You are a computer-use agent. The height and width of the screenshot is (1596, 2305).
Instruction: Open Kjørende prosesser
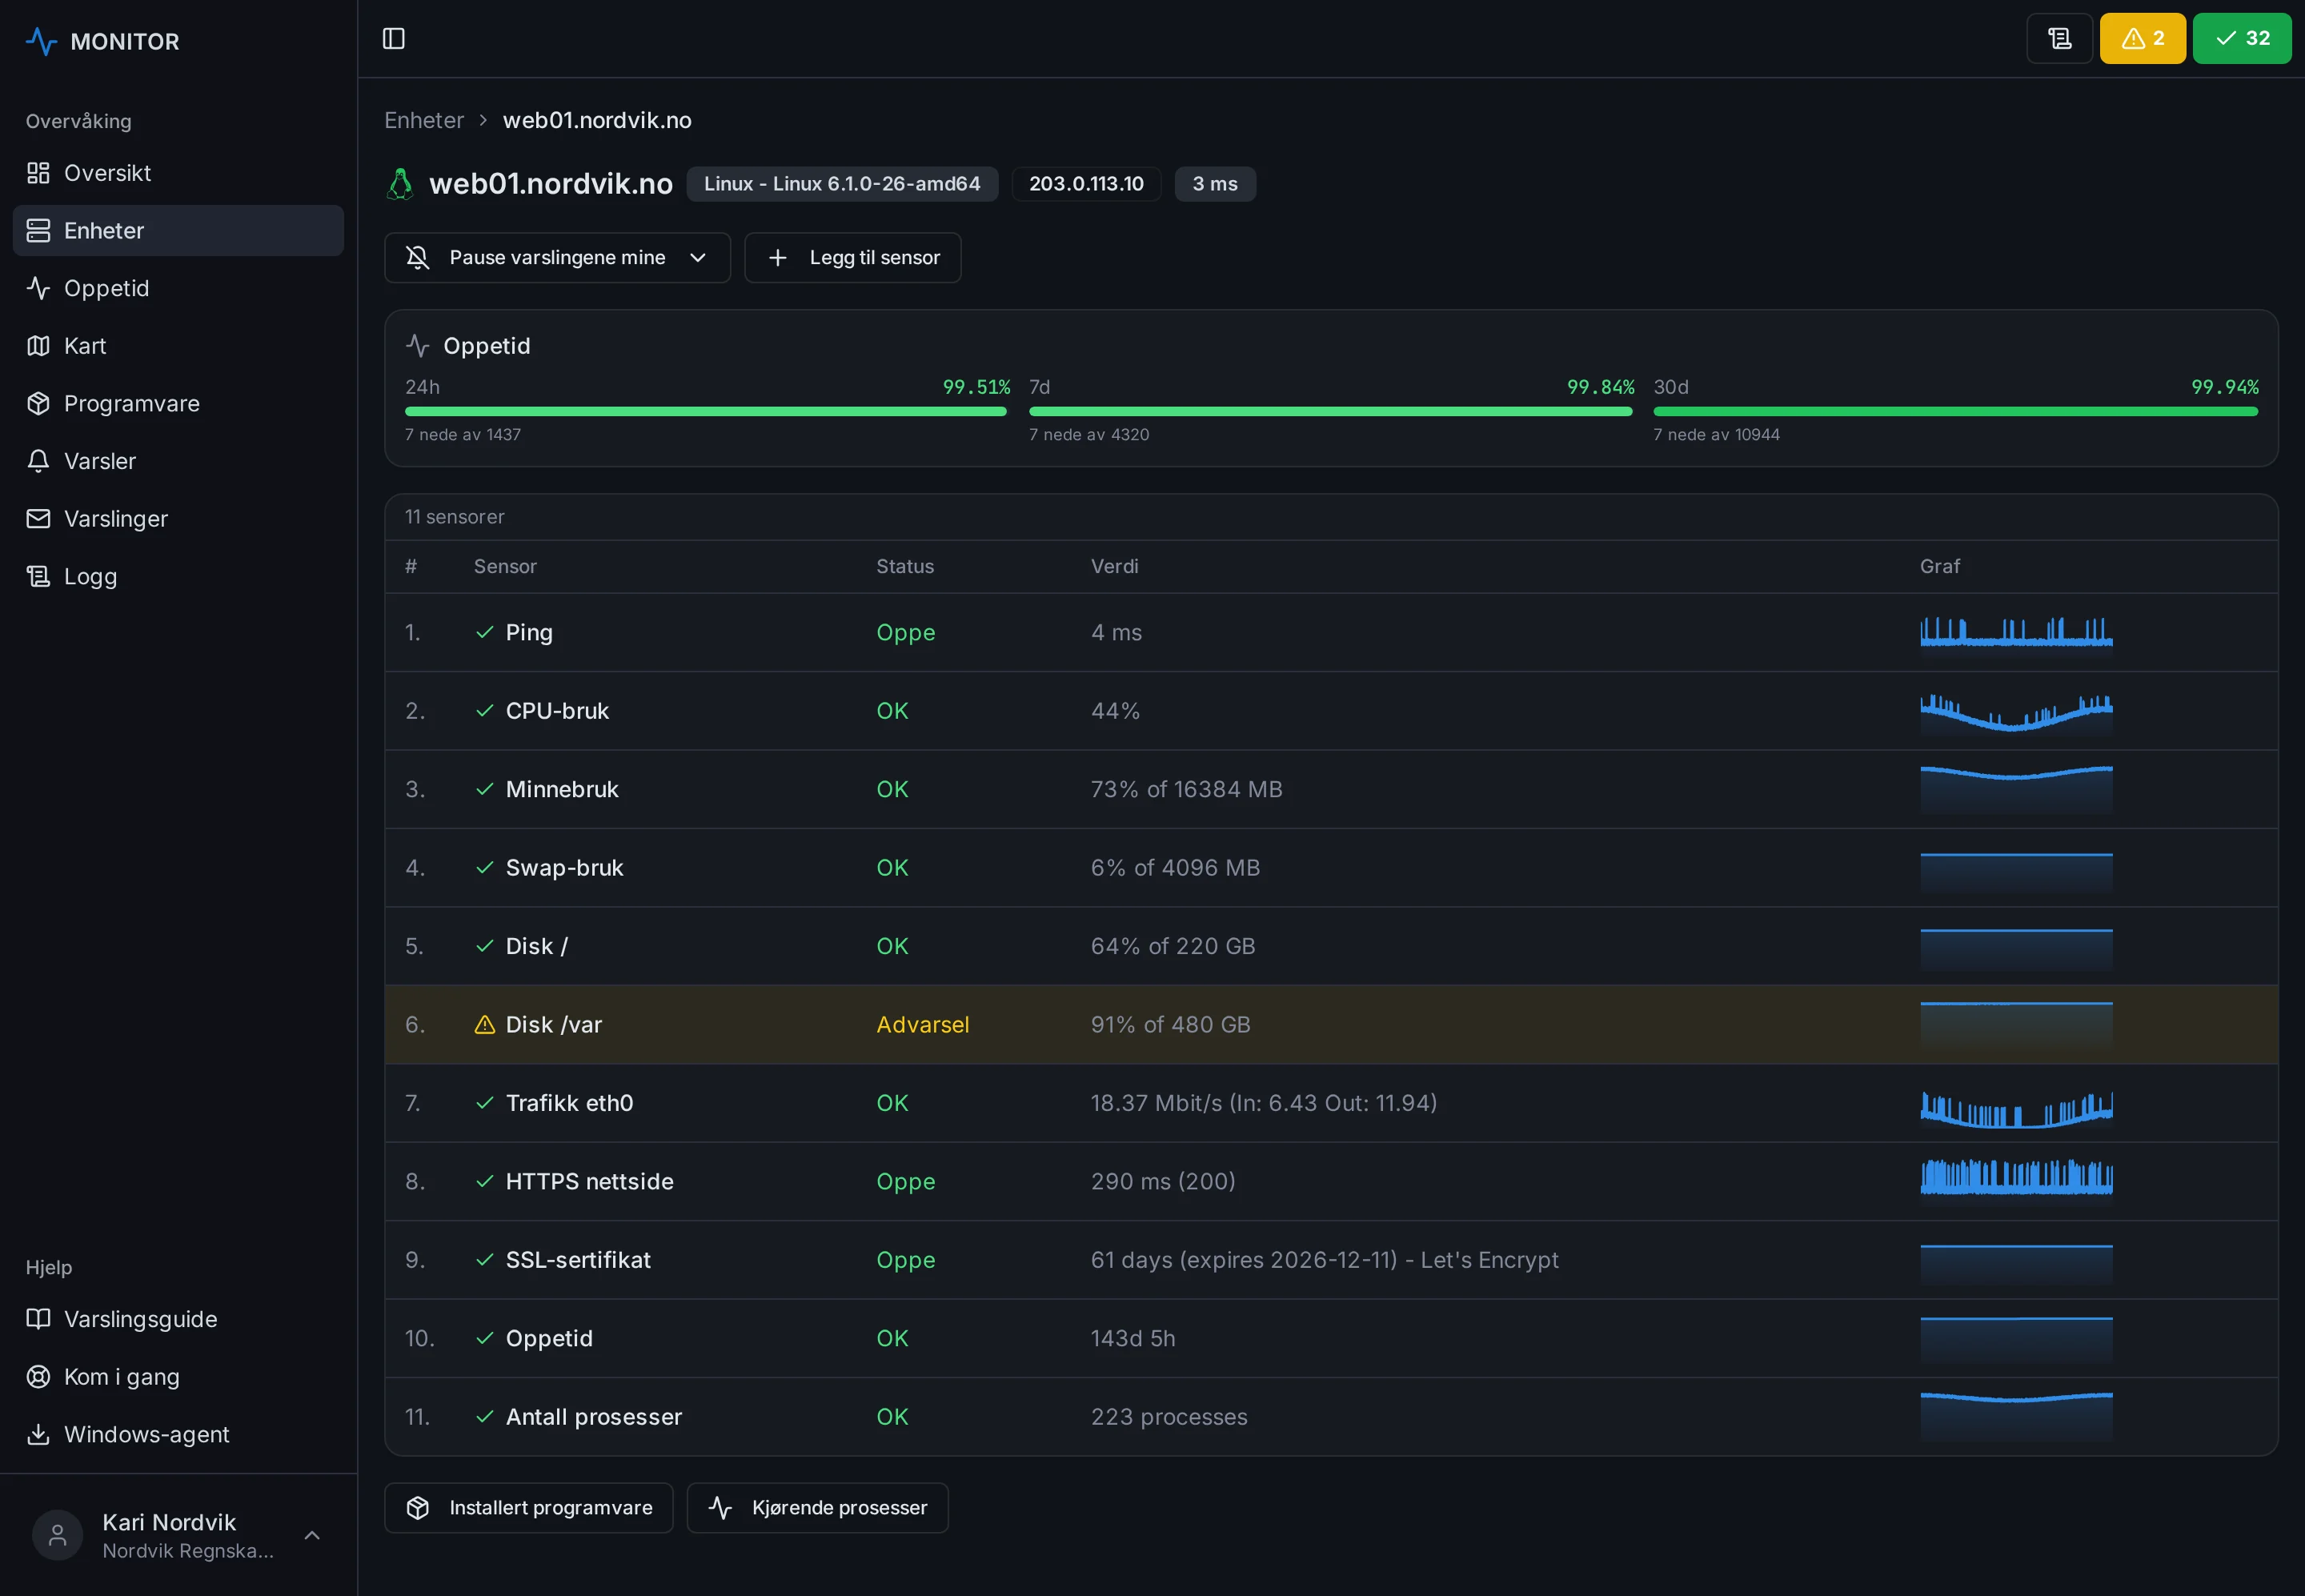817,1507
